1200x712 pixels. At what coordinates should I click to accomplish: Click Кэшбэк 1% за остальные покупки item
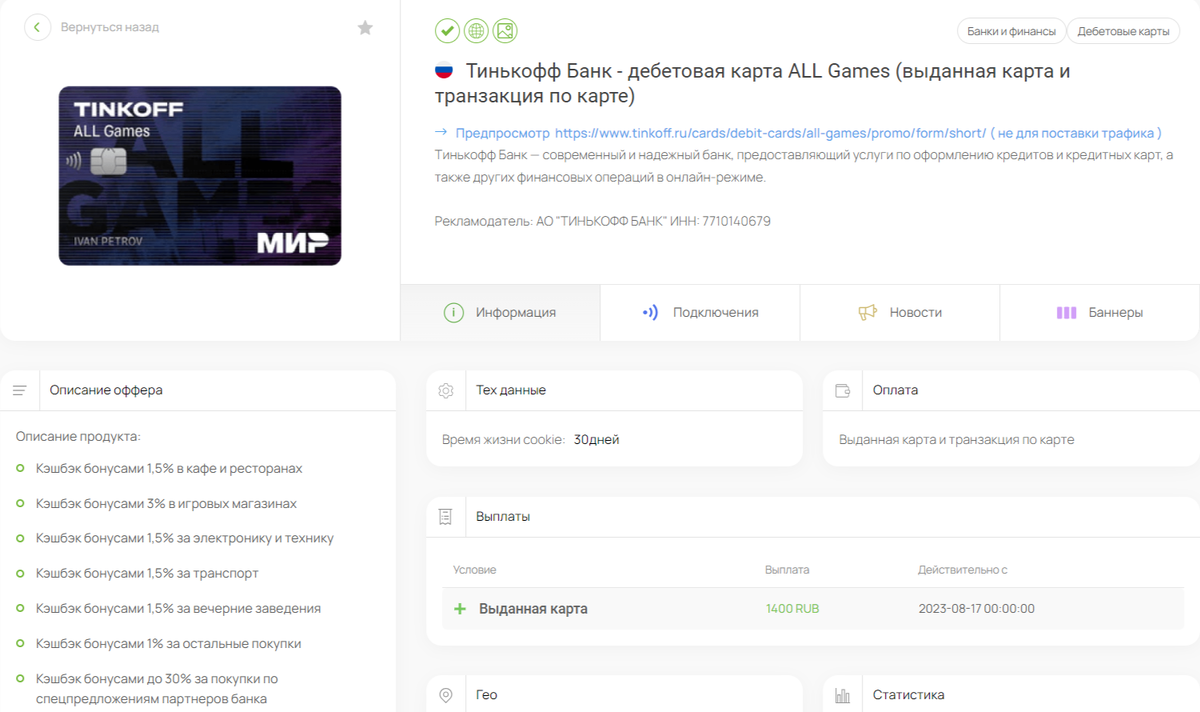point(168,644)
